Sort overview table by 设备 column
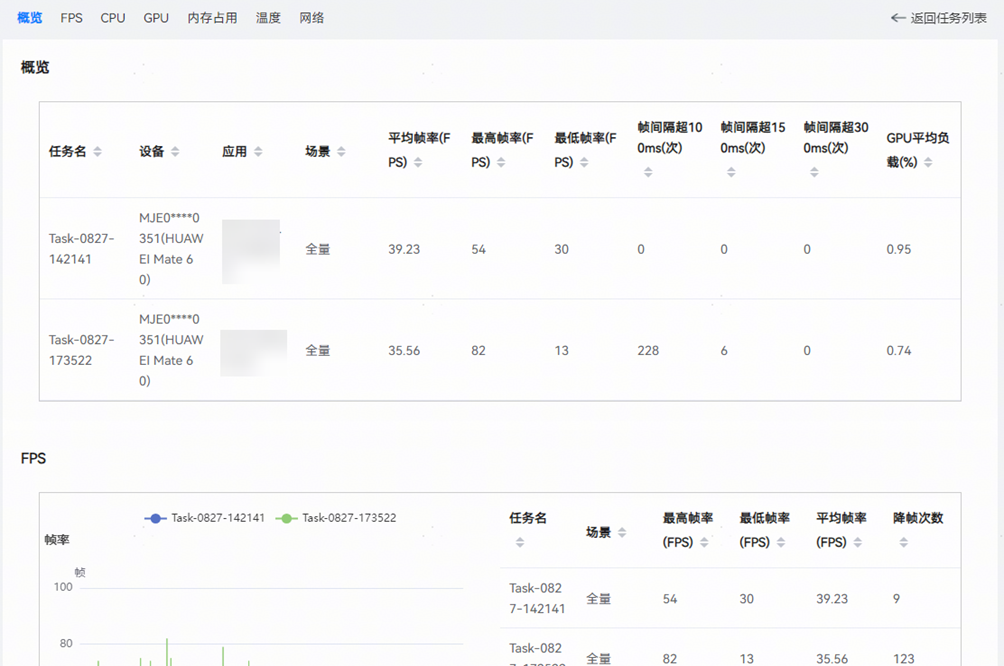 click(x=175, y=152)
